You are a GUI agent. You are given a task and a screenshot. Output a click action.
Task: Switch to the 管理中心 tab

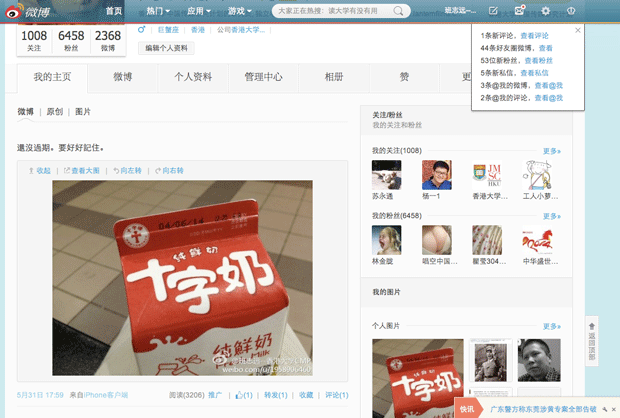(263, 77)
